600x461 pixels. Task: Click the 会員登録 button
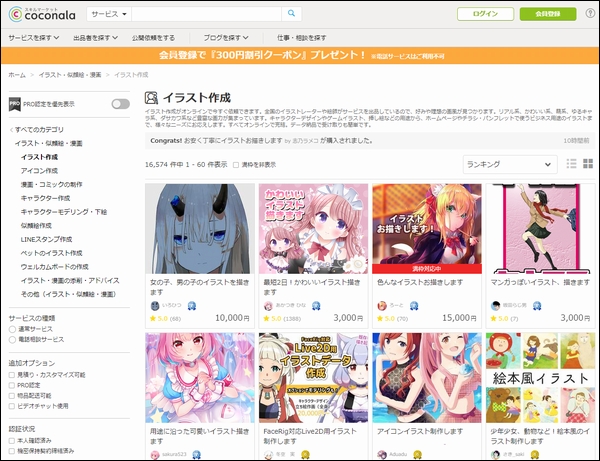(548, 14)
